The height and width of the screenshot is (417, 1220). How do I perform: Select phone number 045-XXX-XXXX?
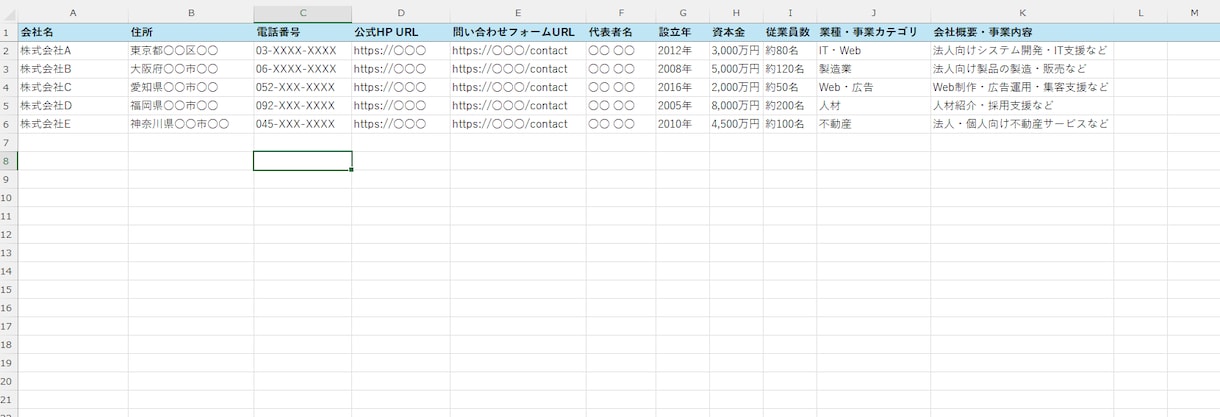(303, 124)
